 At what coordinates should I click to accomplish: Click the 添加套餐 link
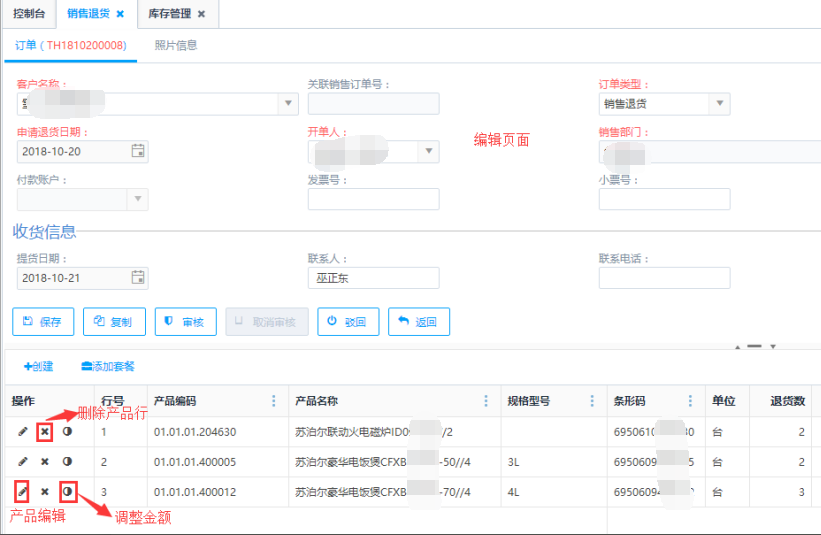(108, 366)
